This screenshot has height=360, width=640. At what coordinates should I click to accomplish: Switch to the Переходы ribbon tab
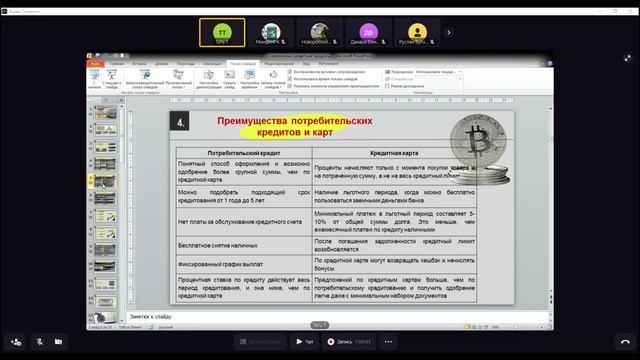pos(186,64)
